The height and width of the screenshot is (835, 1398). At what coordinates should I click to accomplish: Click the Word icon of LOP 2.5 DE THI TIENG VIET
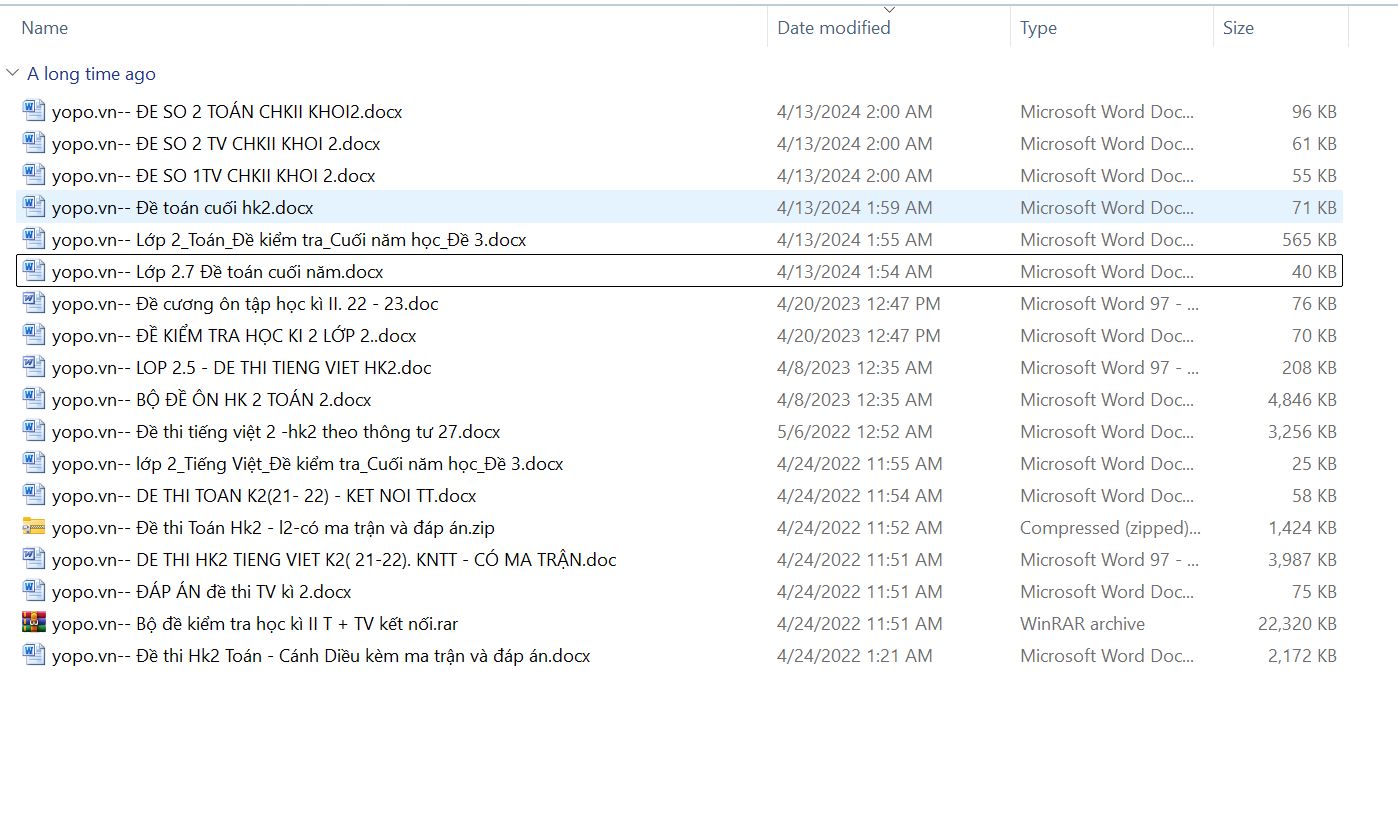[x=34, y=367]
